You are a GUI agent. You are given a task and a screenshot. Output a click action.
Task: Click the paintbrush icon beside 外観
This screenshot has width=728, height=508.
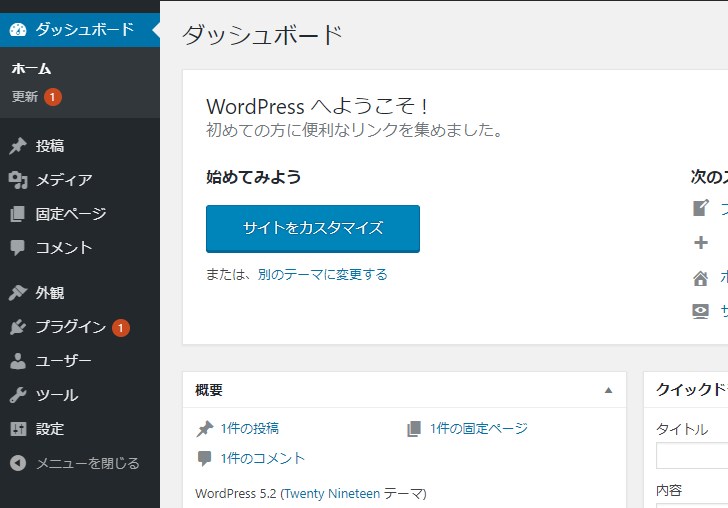click(x=18, y=293)
